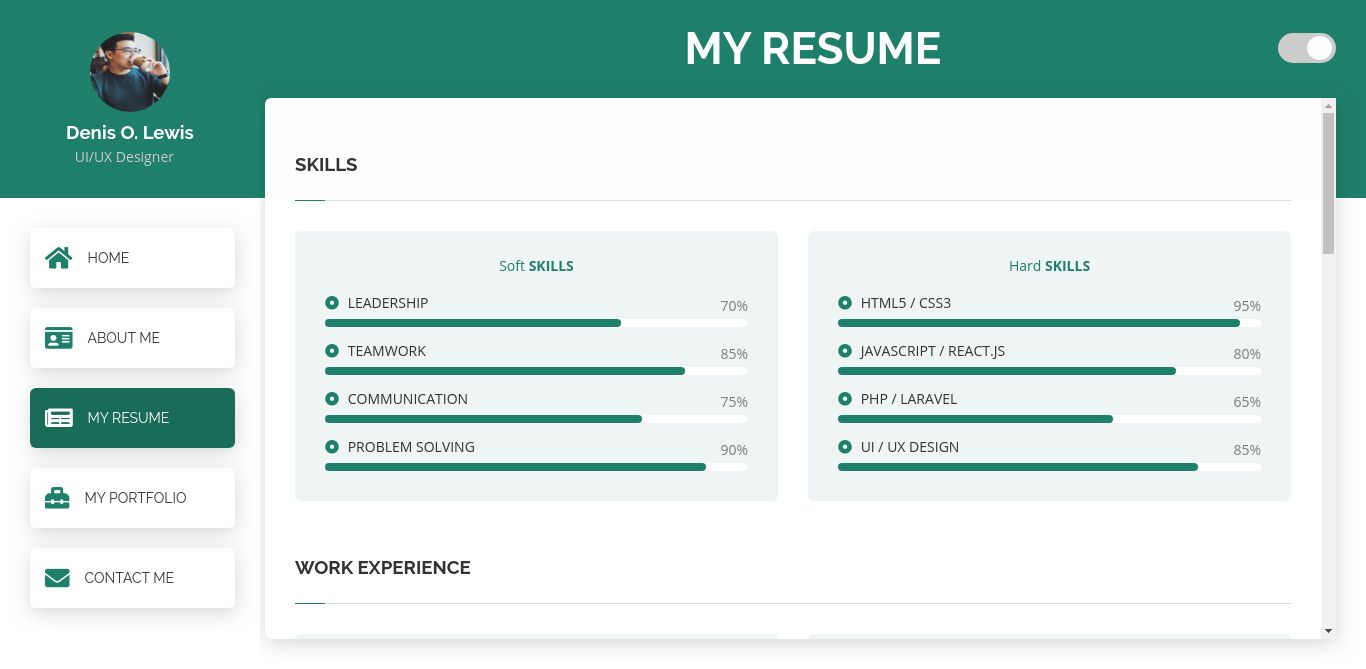Click the Leadership progress bar

[x=536, y=323]
